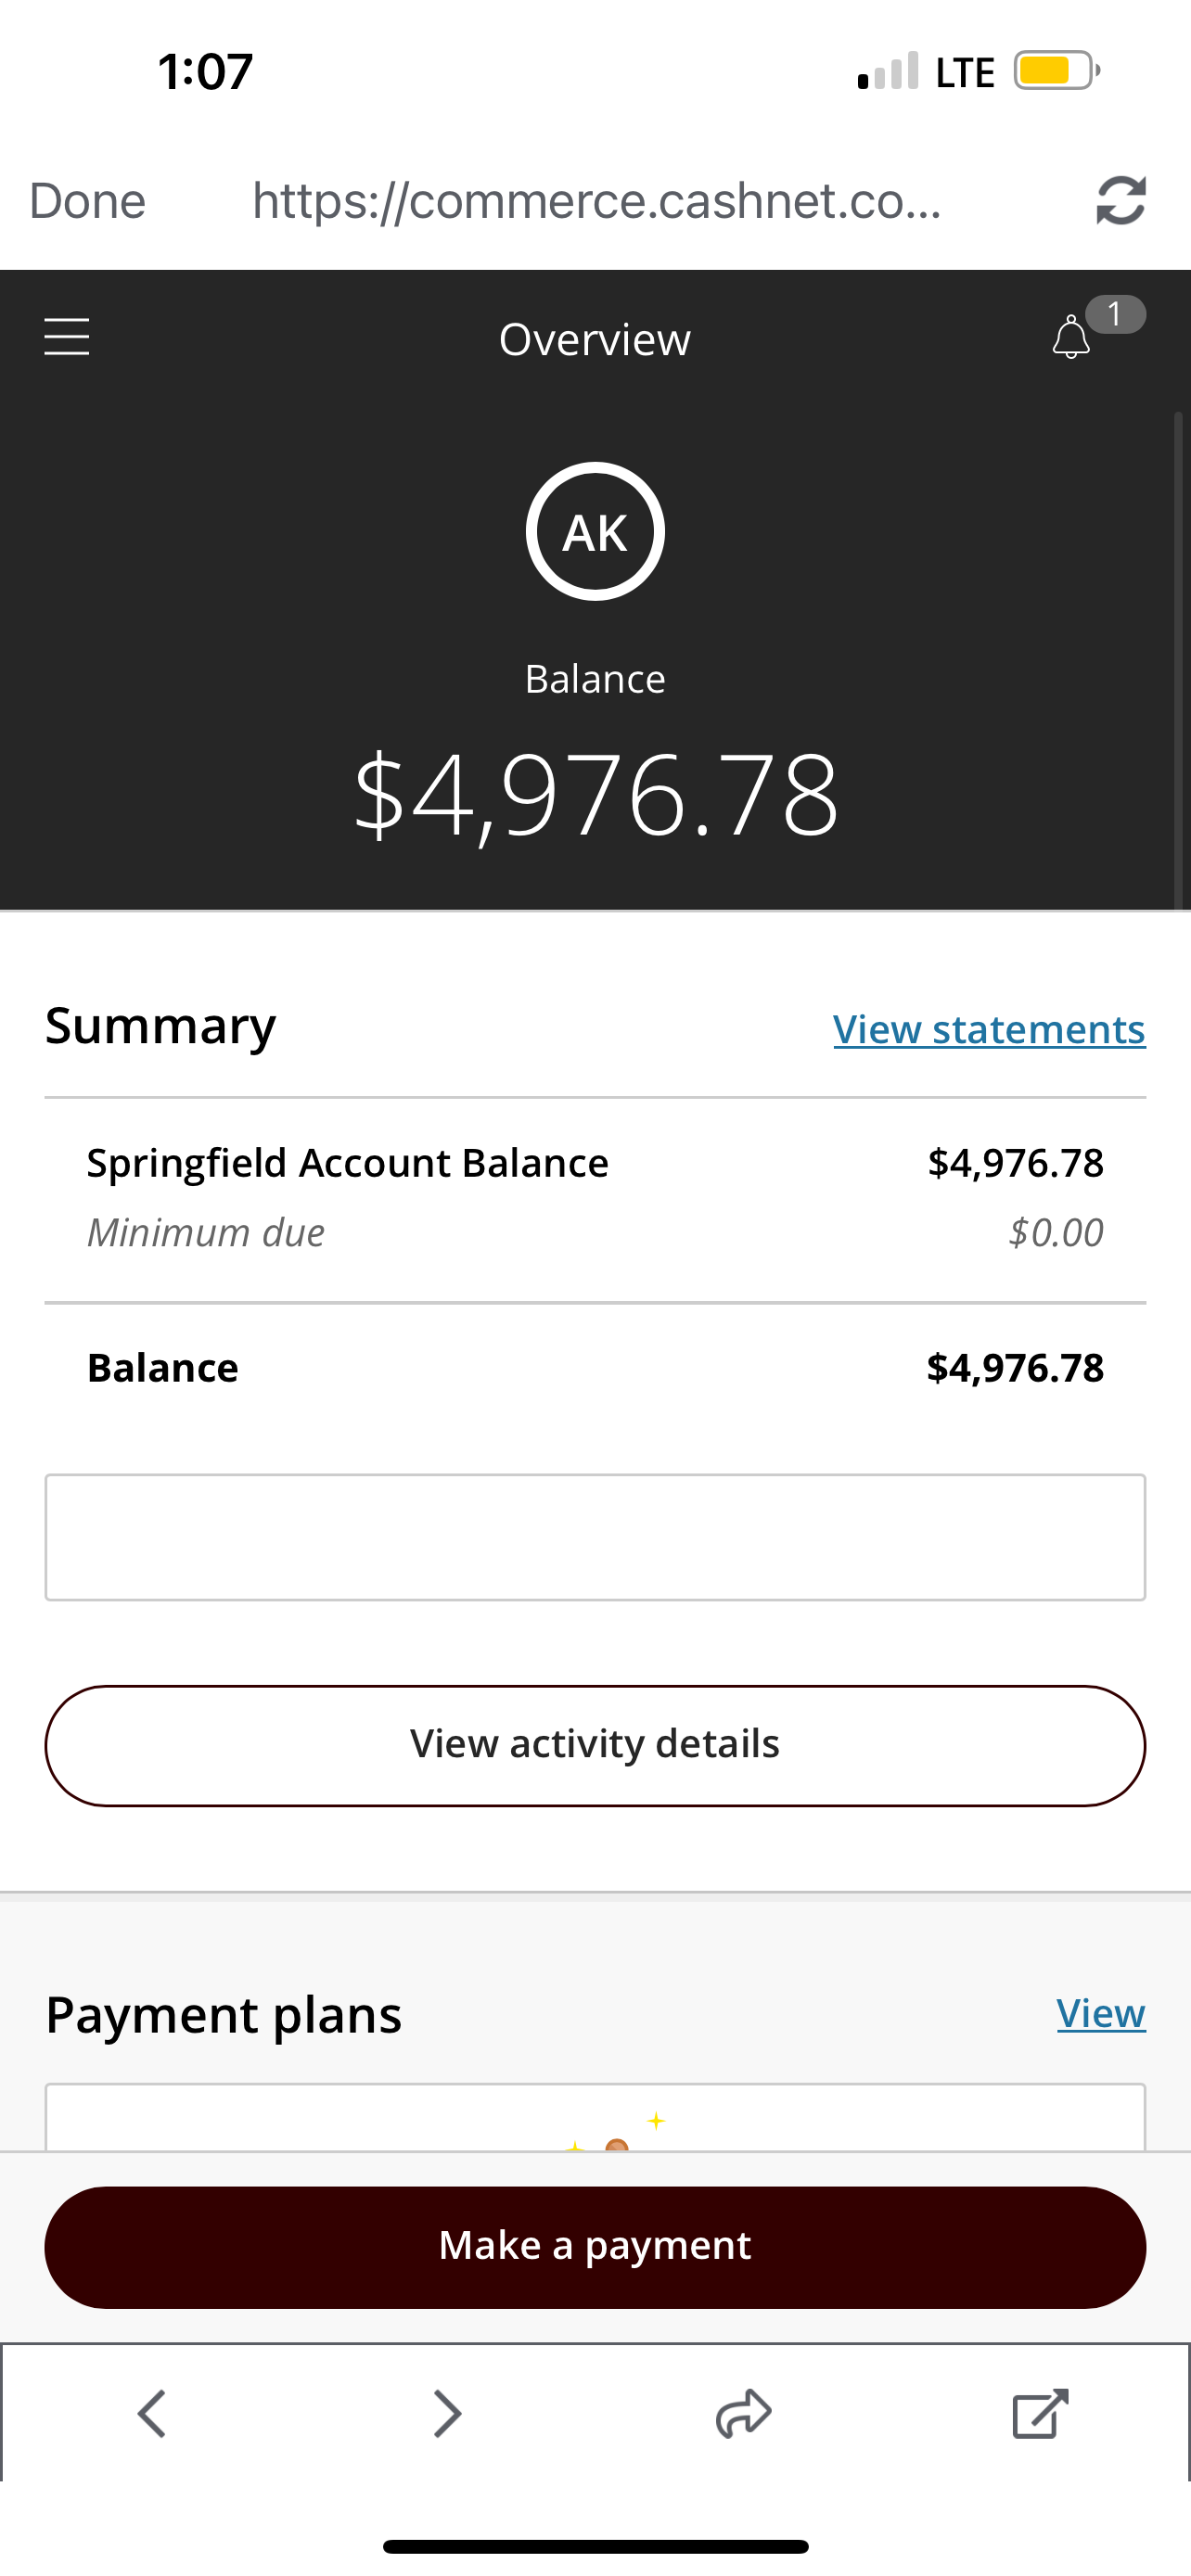Image resolution: width=1191 pixels, height=2576 pixels.
Task: Reload the page with the refresh icon
Action: (x=1120, y=201)
